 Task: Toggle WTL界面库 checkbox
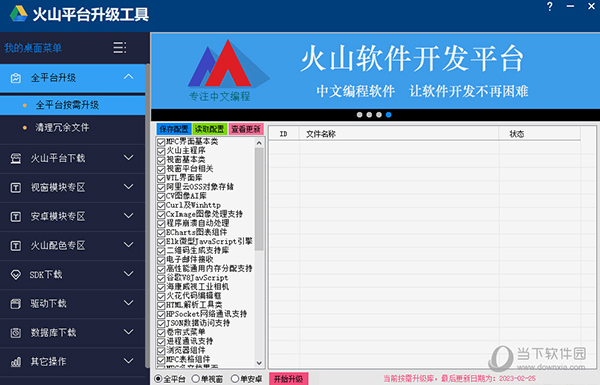point(161,178)
